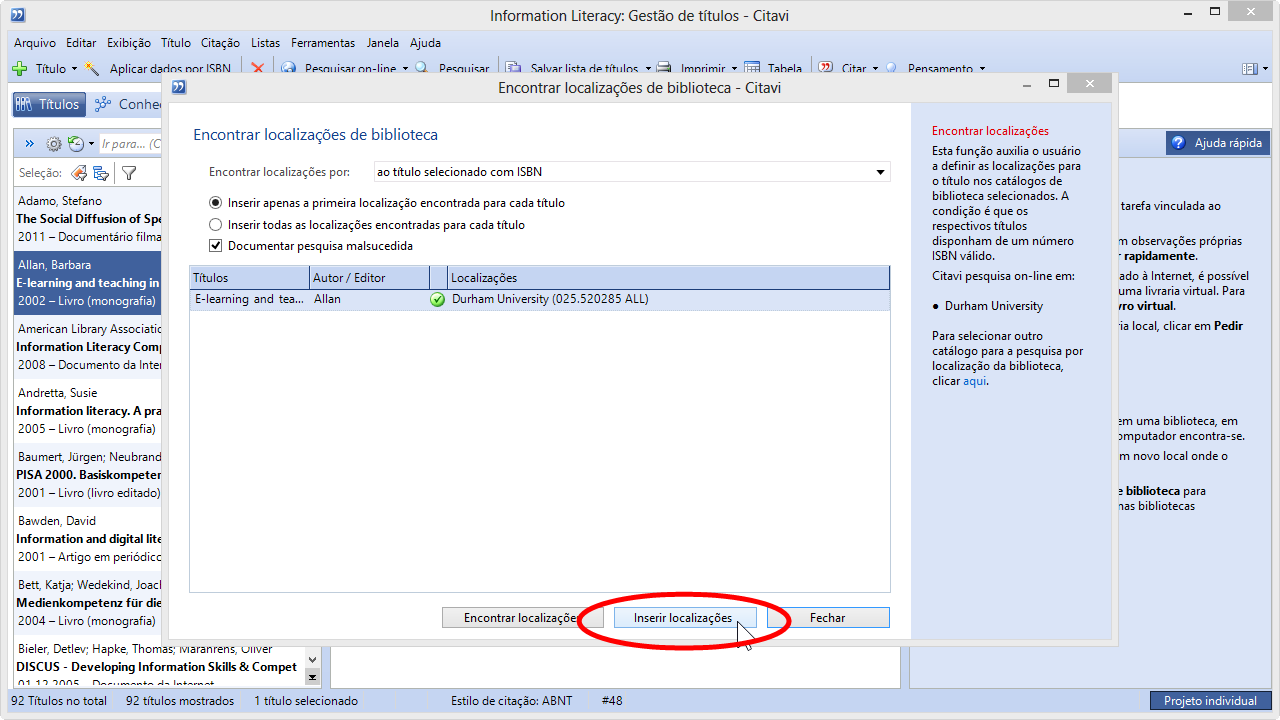The width and height of the screenshot is (1280, 720).
Task: Click the layout view icon at toolbar right
Action: [1249, 69]
